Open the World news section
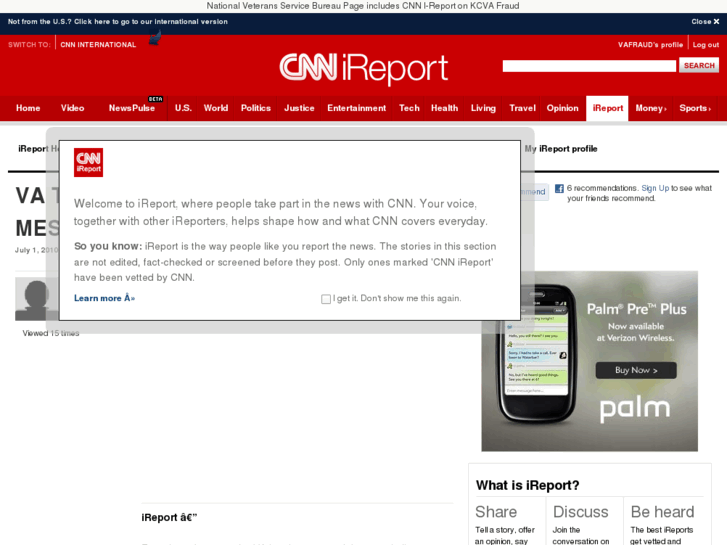Screen dimensions: 727x545 216,108
